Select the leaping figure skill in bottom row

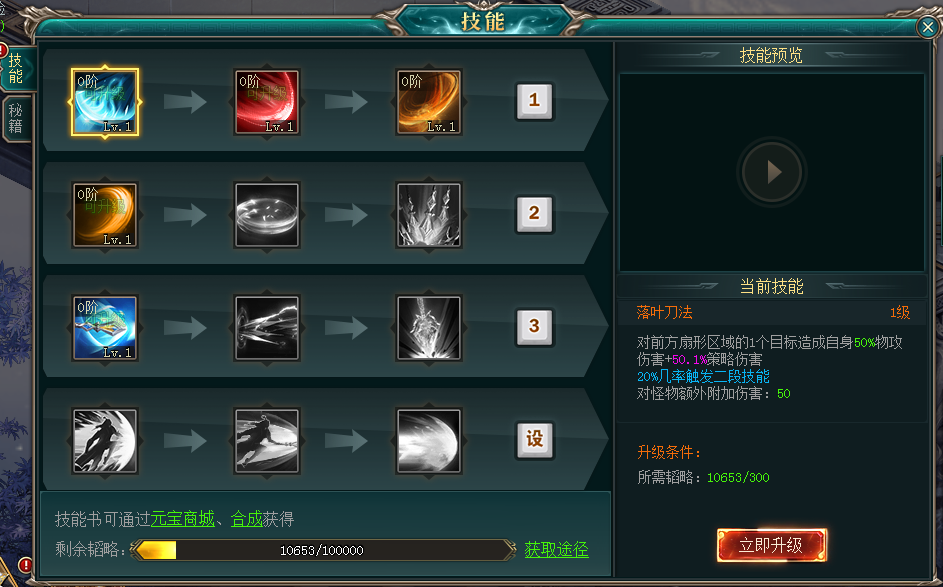pos(105,441)
